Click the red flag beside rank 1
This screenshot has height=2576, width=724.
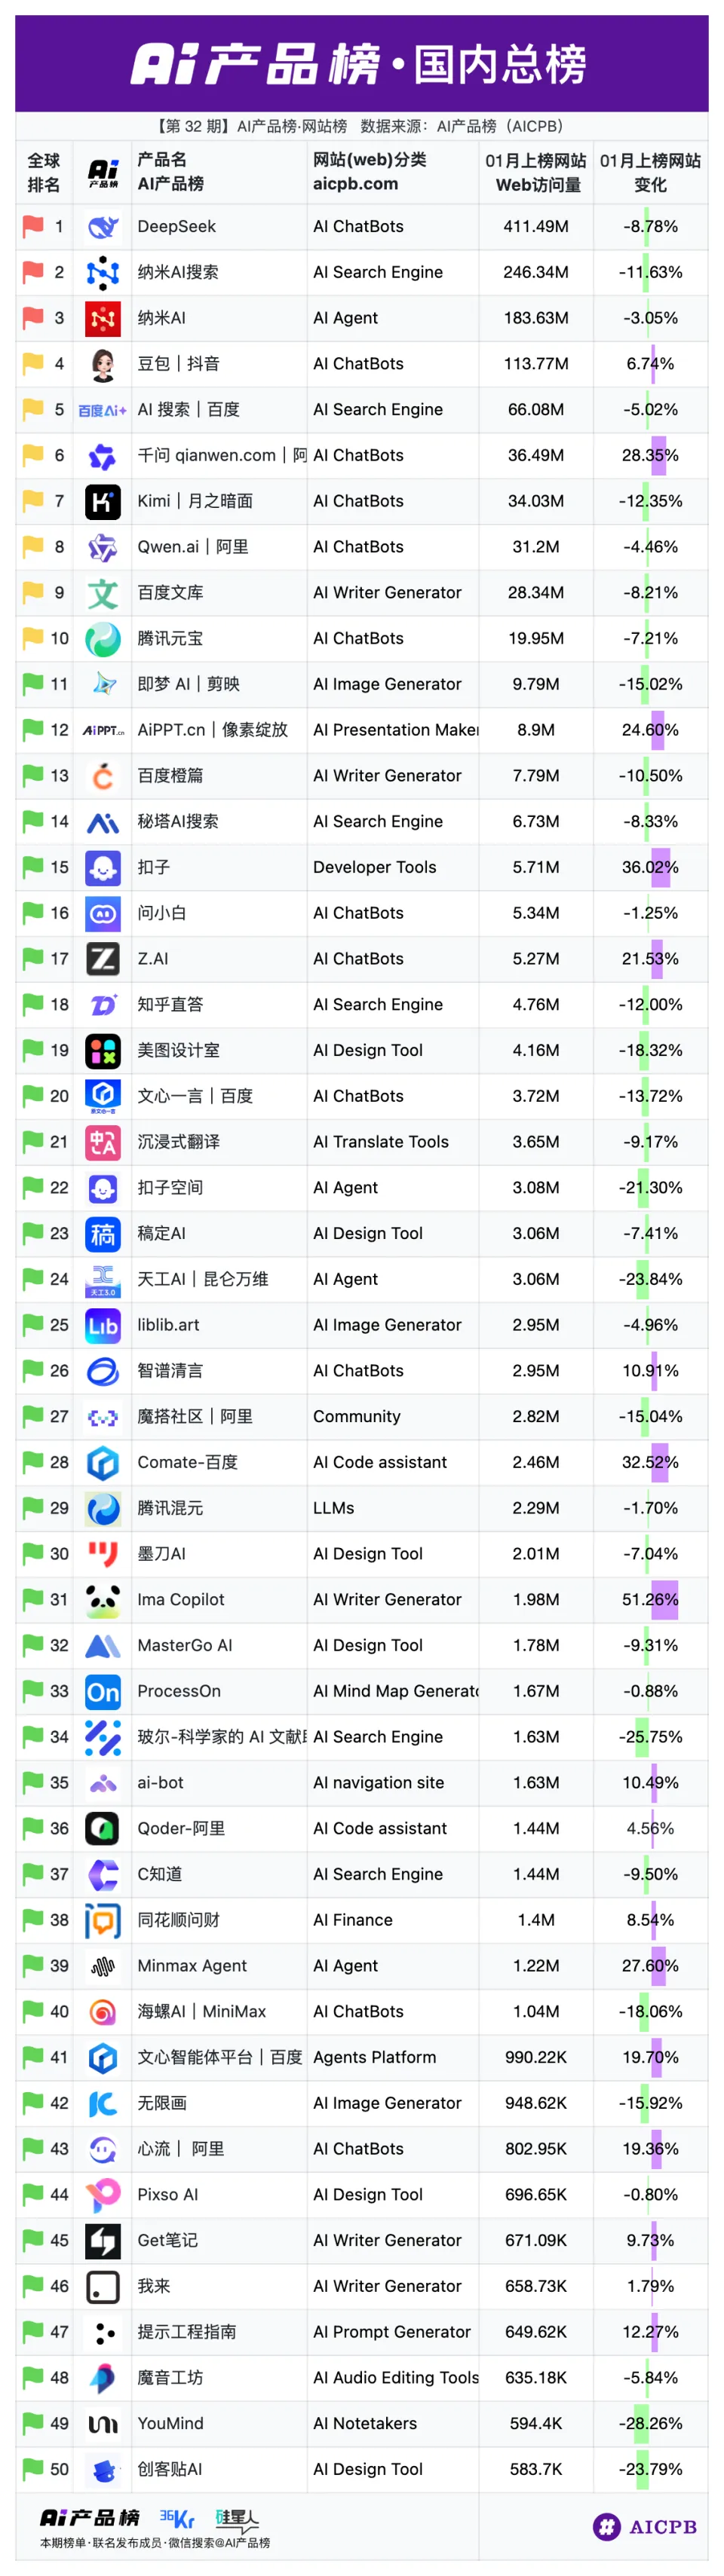[x=33, y=226]
